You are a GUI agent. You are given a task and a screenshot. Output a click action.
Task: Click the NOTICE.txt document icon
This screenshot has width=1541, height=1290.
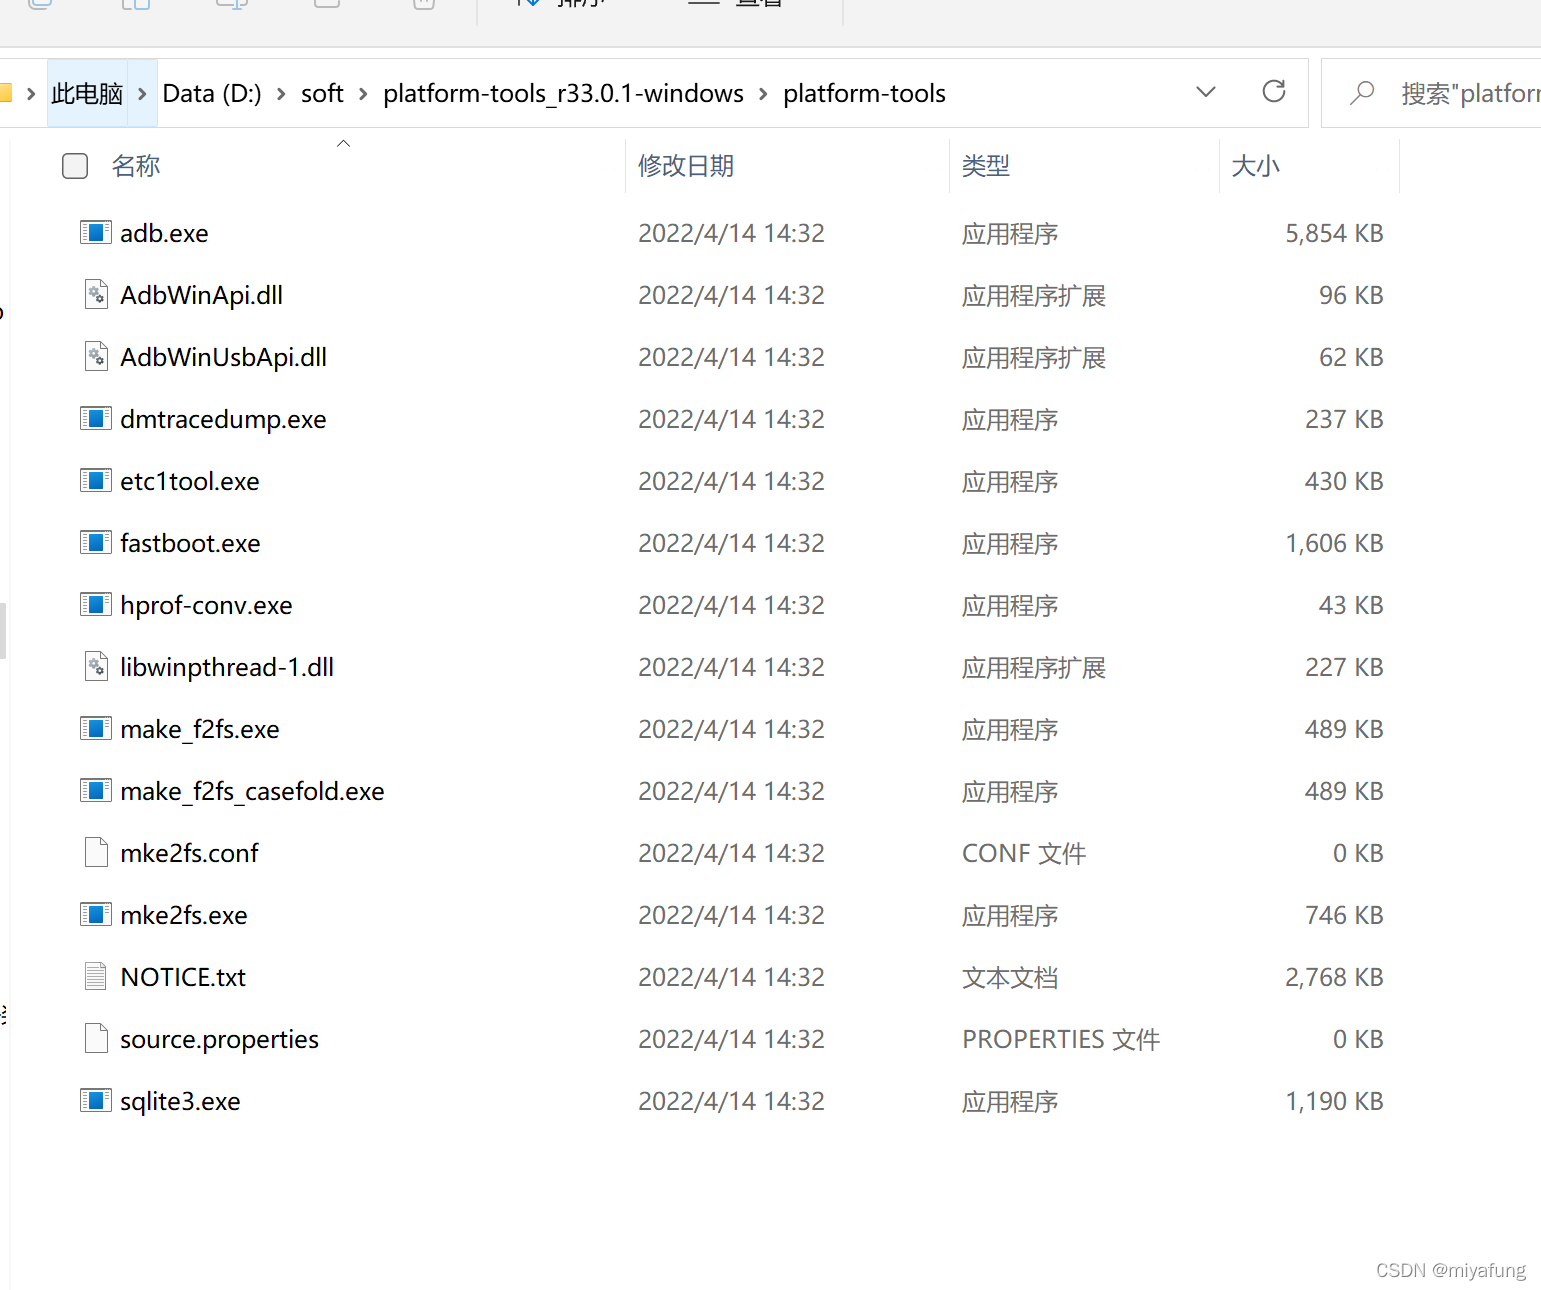96,977
